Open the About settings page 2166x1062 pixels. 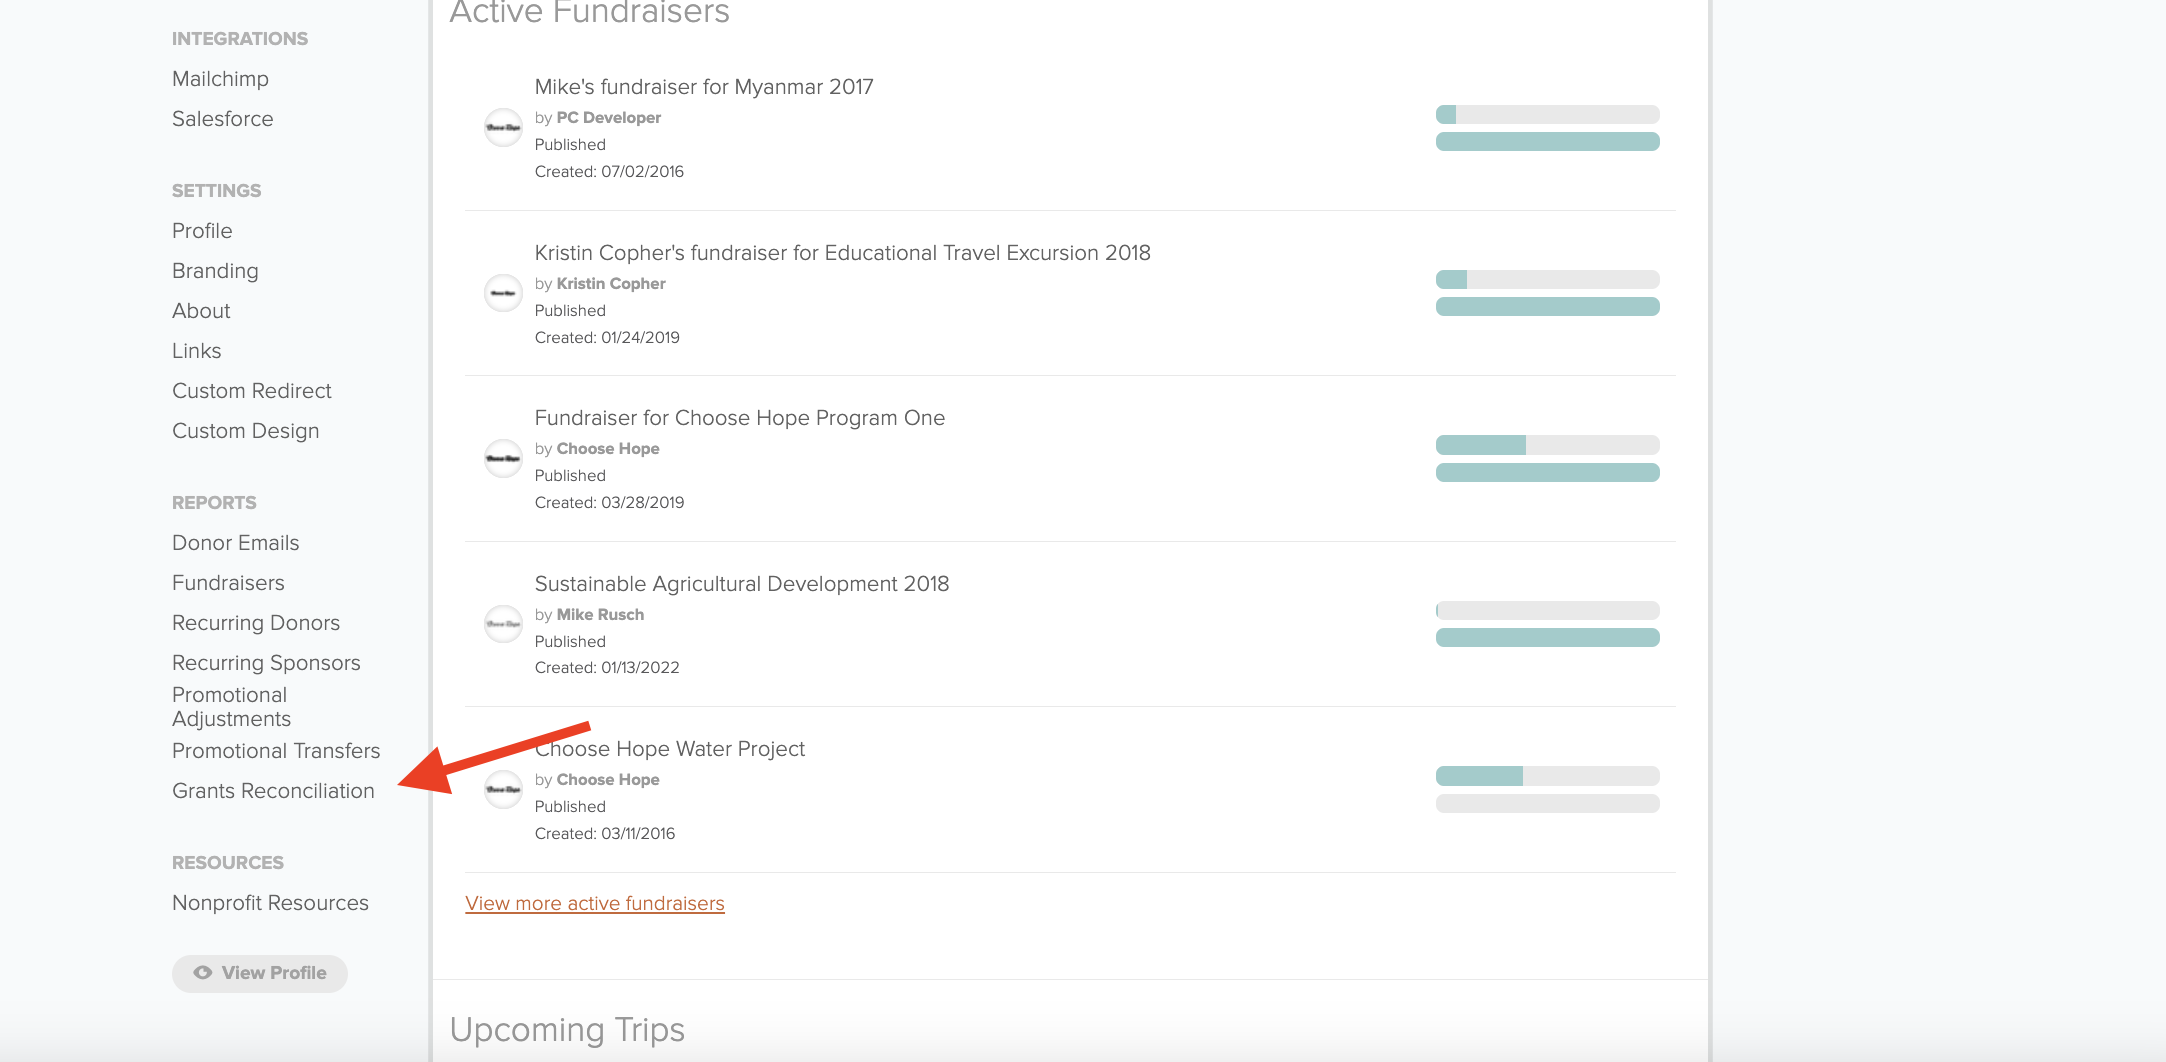[x=201, y=311]
